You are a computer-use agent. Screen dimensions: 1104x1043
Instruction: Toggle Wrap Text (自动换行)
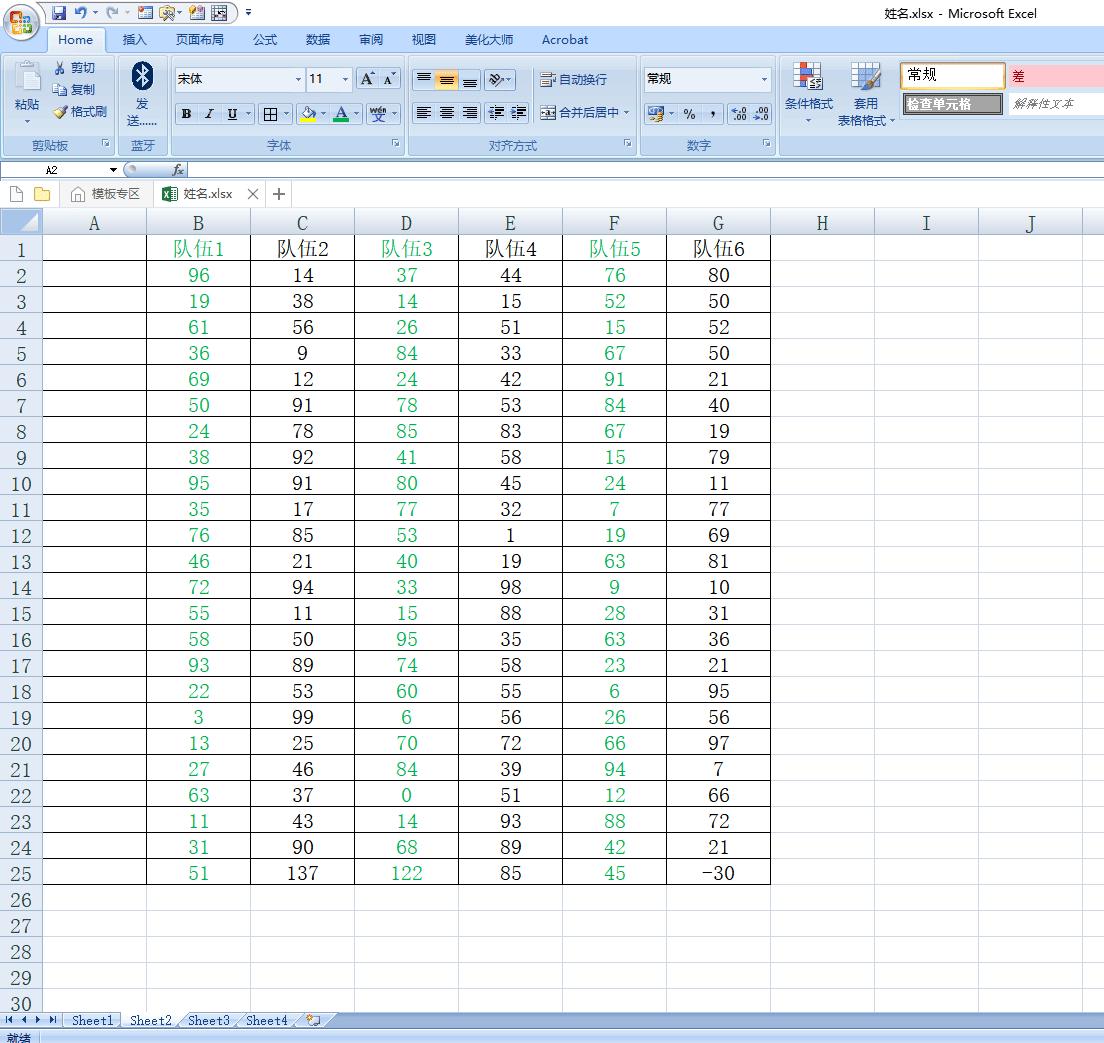click(574, 80)
